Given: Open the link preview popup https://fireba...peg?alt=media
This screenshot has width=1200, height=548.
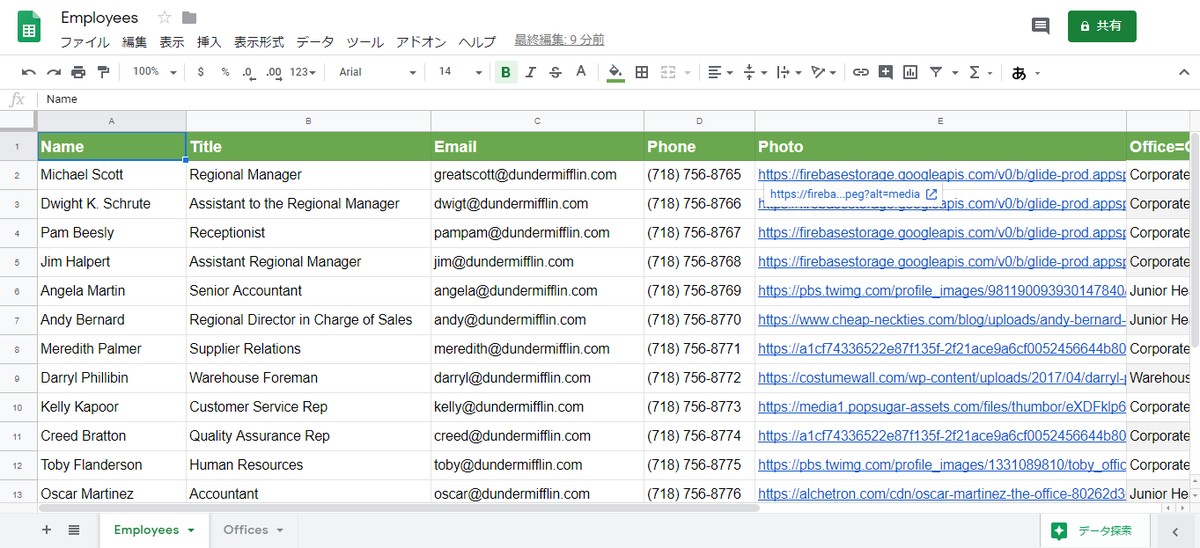Looking at the screenshot, I should coord(853,194).
